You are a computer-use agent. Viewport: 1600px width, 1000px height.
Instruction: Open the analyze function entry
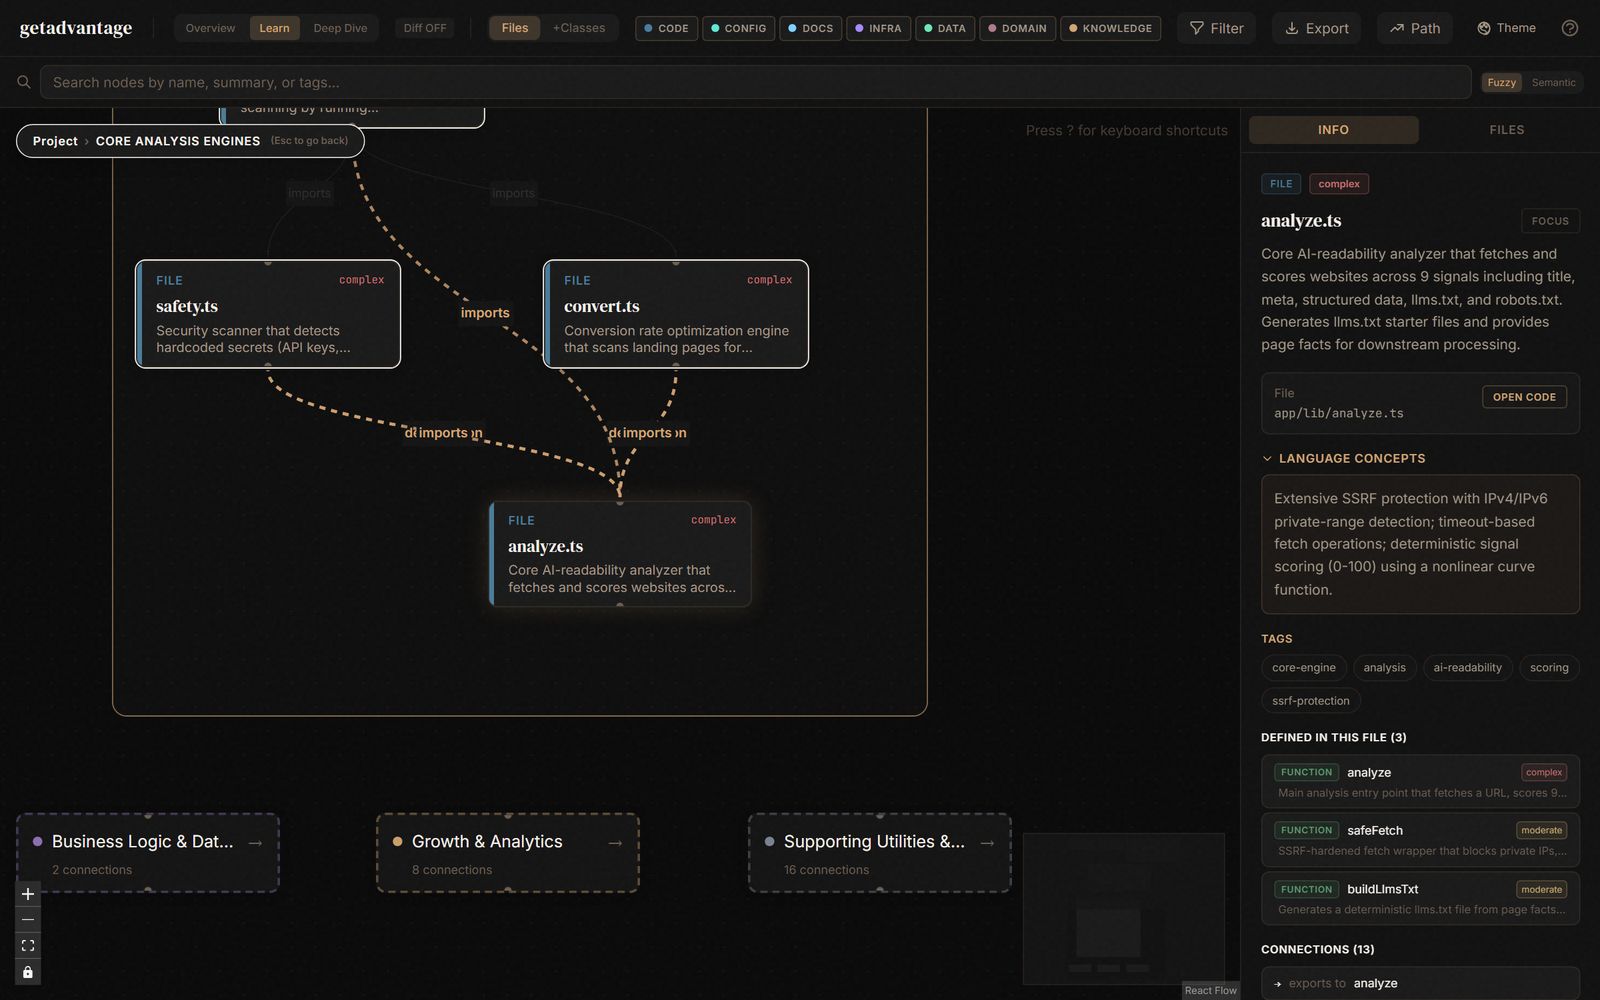(x=1420, y=781)
